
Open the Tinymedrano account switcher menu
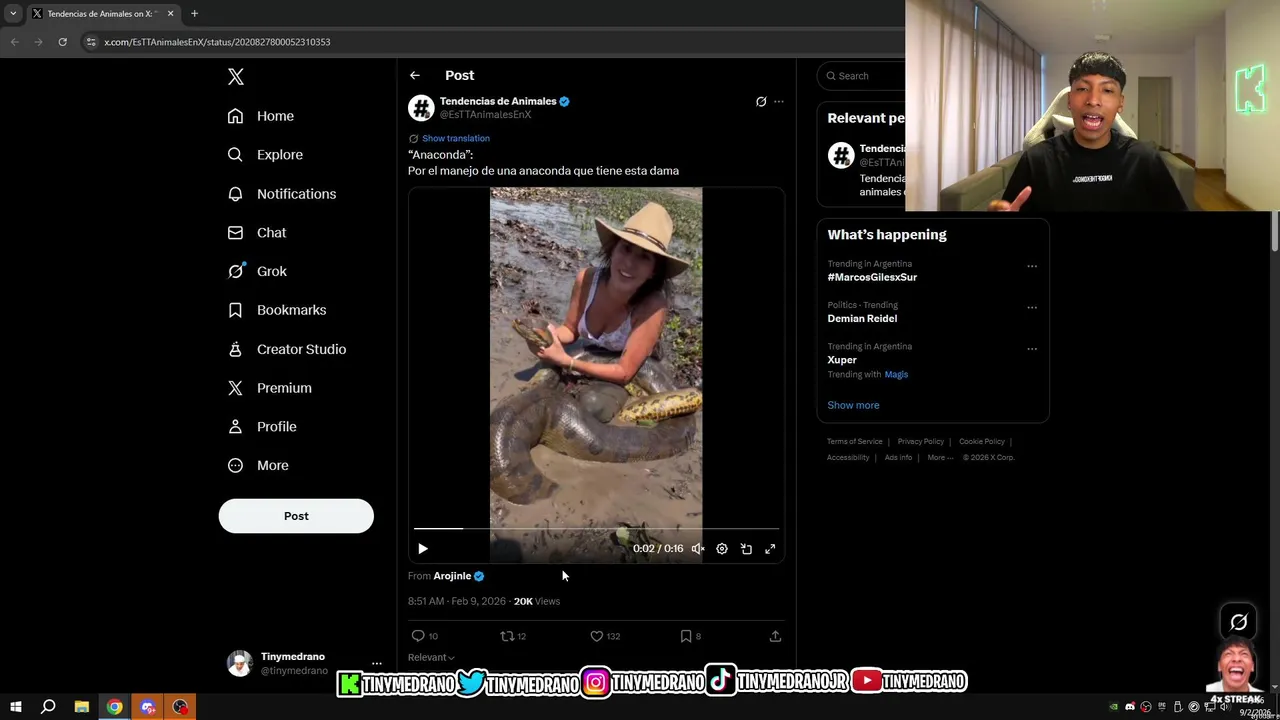point(376,663)
